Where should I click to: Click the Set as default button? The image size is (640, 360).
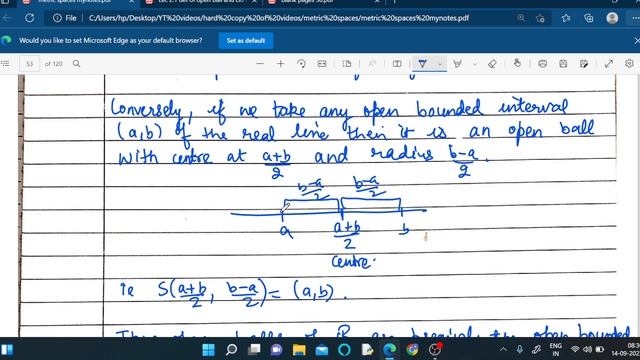coord(246,40)
